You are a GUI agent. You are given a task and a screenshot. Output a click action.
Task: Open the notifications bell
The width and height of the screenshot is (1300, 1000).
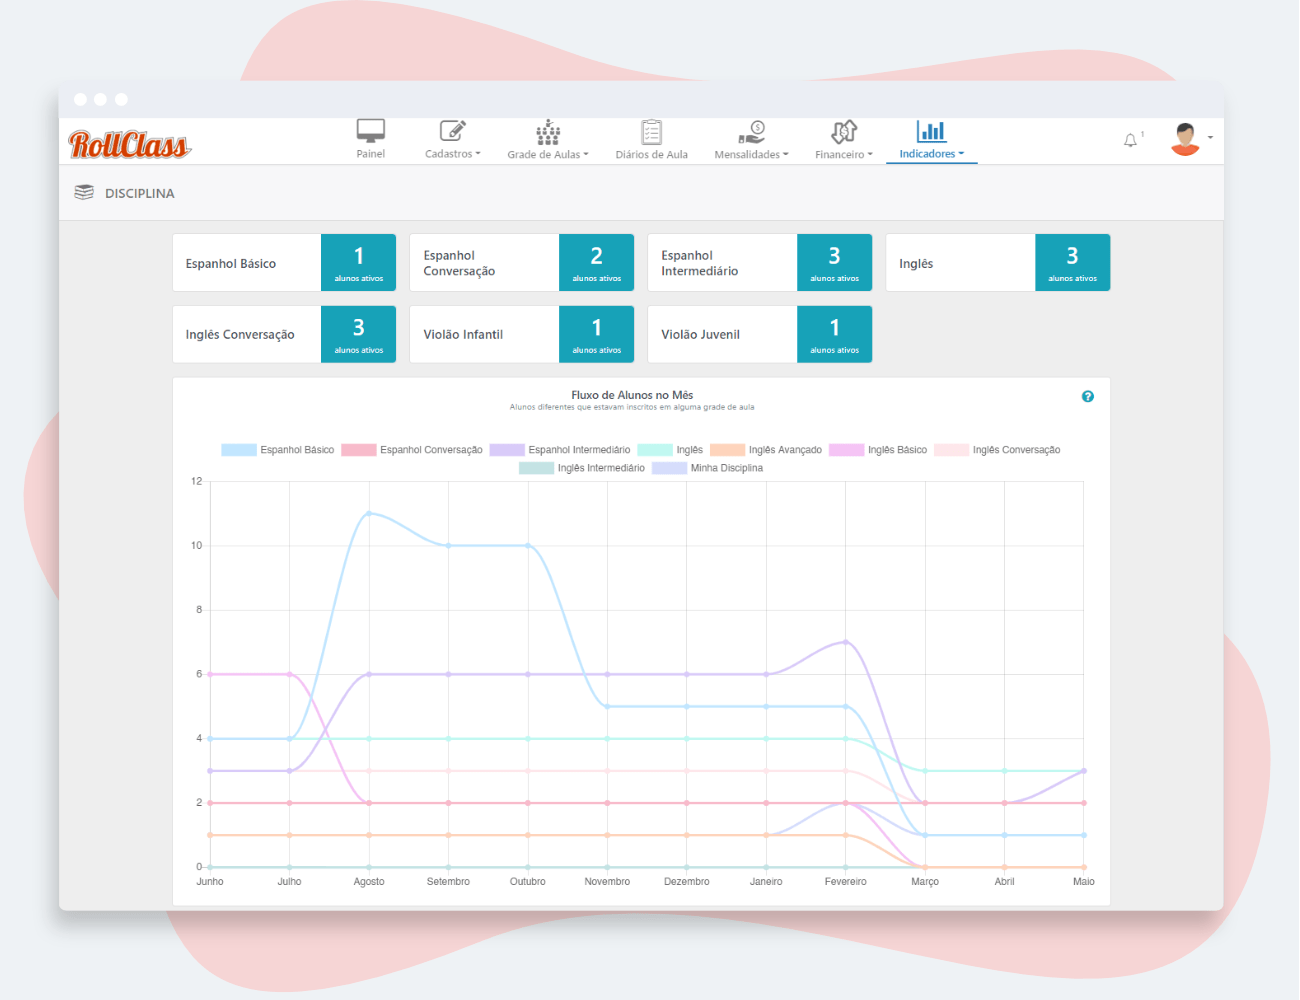pyautogui.click(x=1131, y=140)
